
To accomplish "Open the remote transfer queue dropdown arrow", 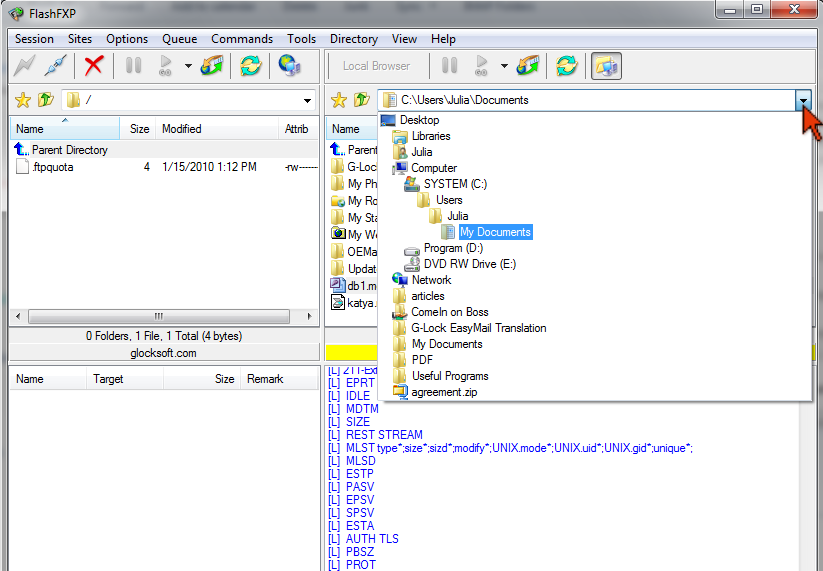I will [x=188, y=66].
